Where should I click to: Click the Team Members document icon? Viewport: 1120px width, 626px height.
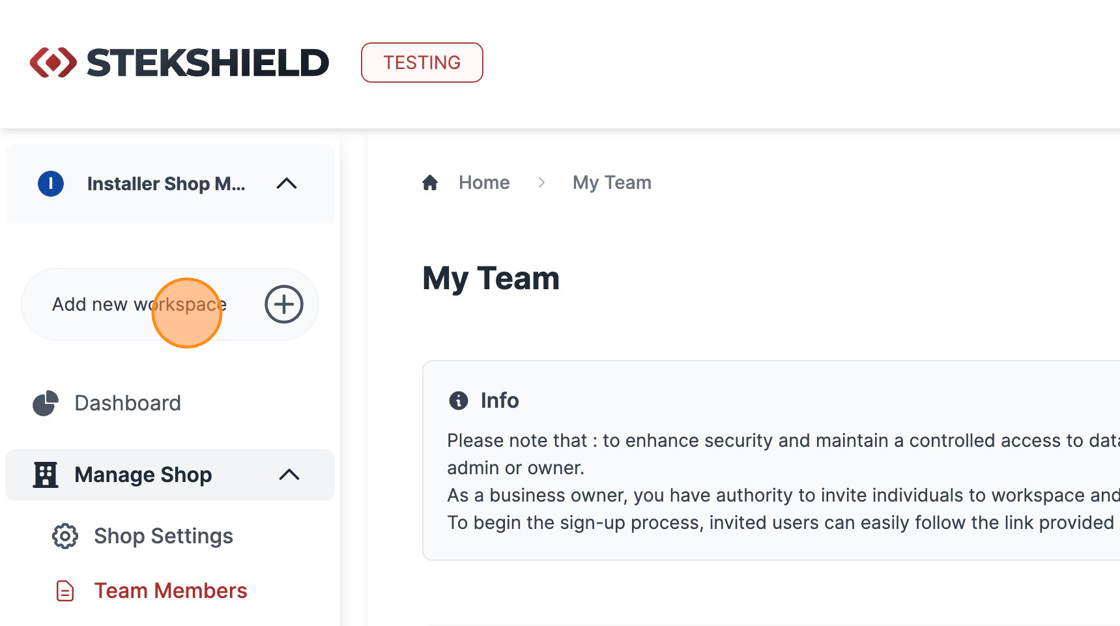65,591
